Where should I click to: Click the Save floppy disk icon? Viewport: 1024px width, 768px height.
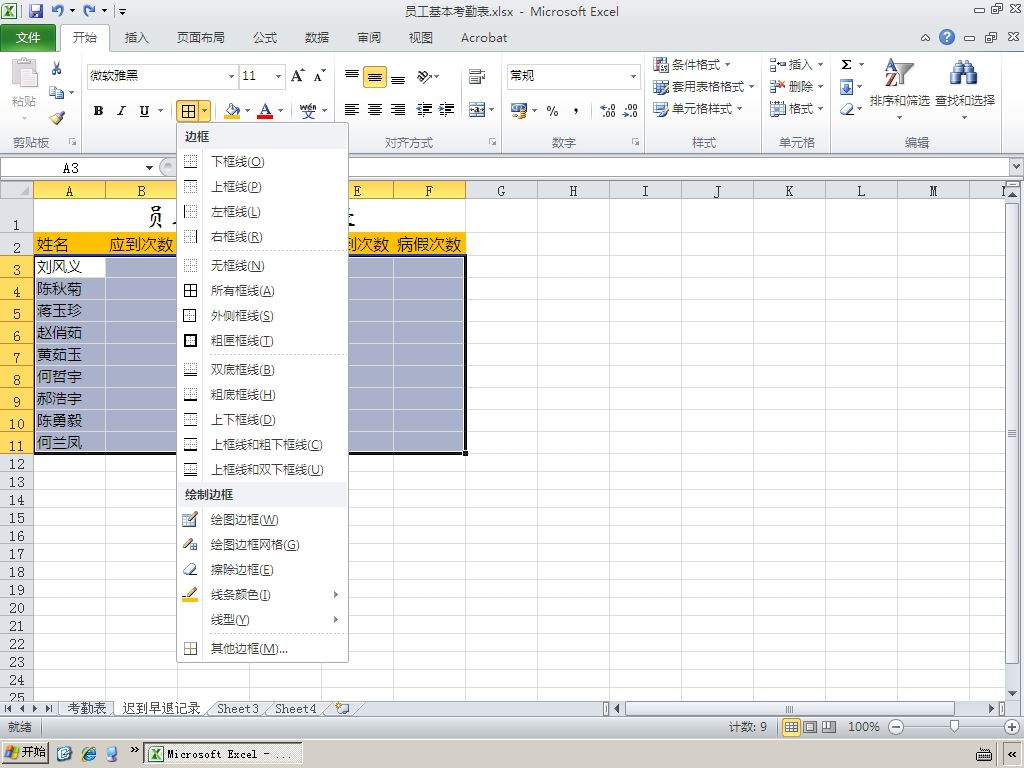[35, 10]
